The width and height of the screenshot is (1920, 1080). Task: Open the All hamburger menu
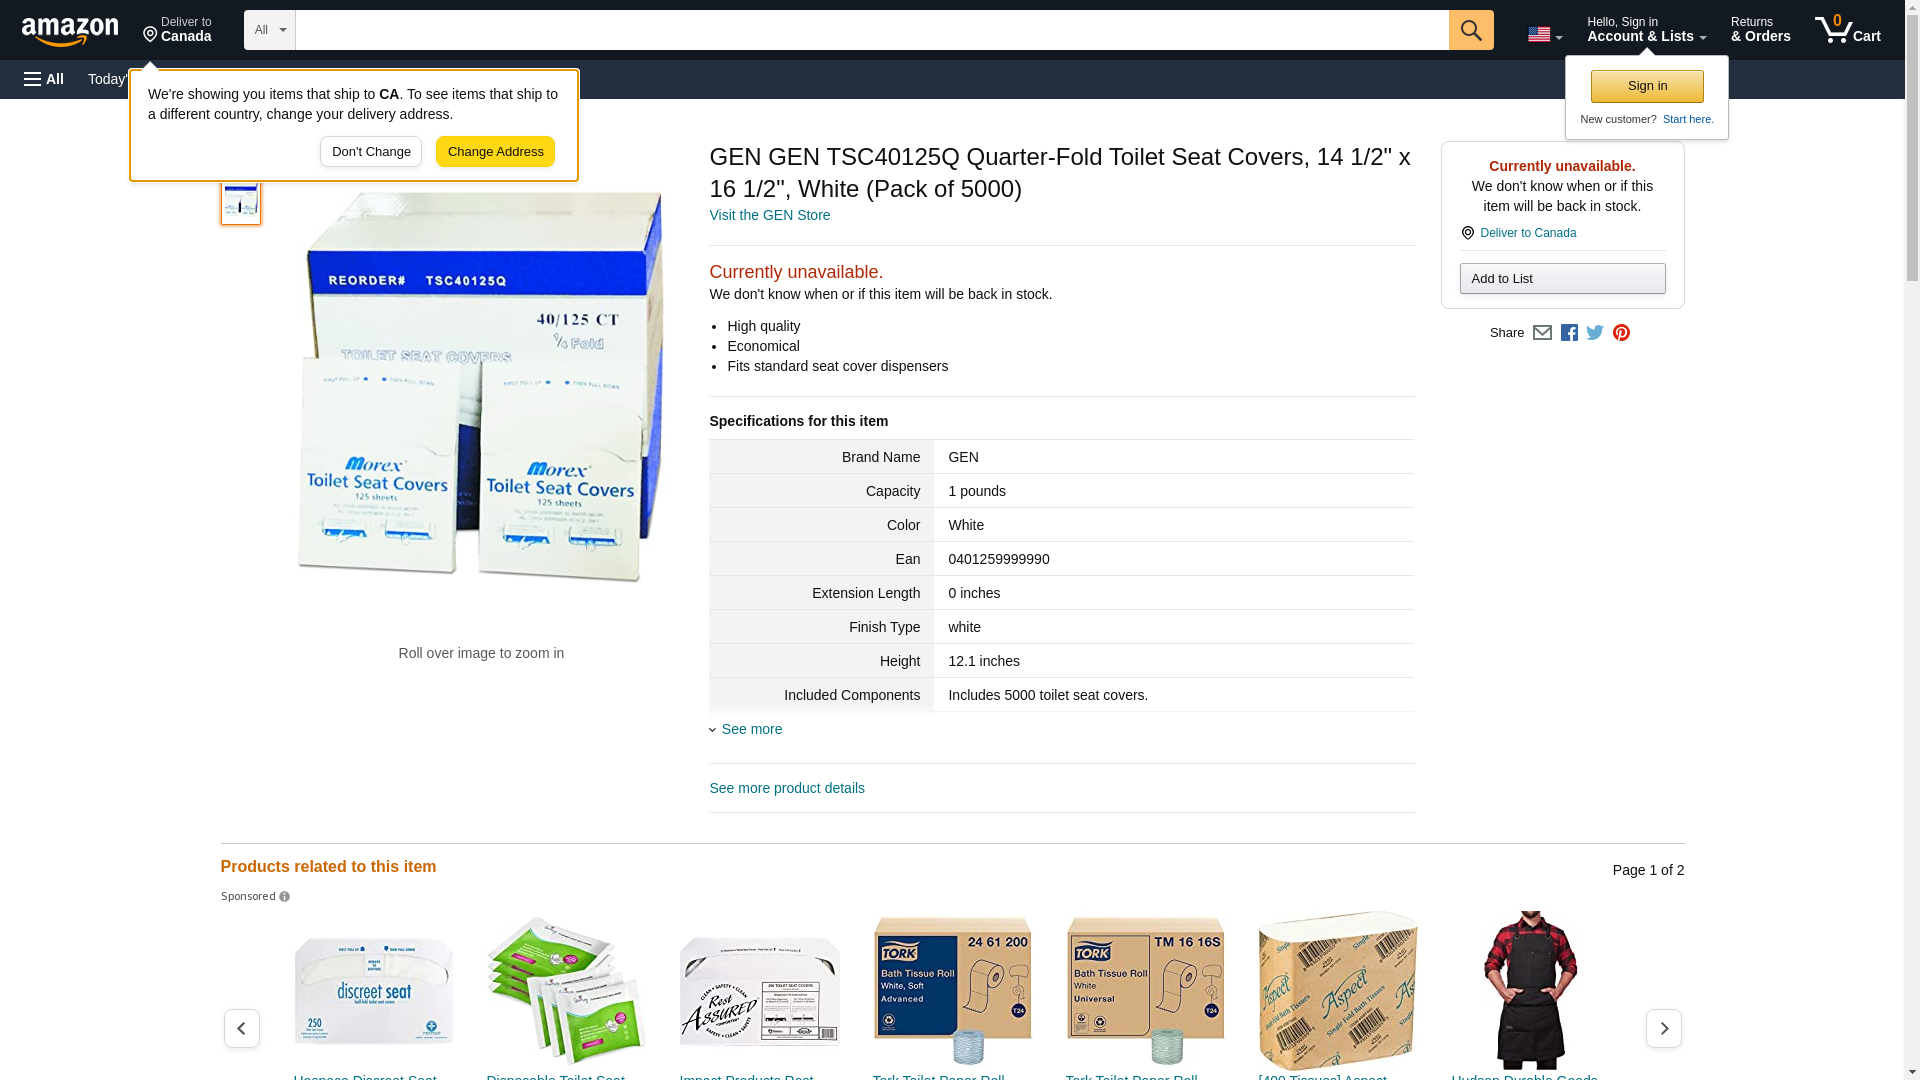pos(44,79)
